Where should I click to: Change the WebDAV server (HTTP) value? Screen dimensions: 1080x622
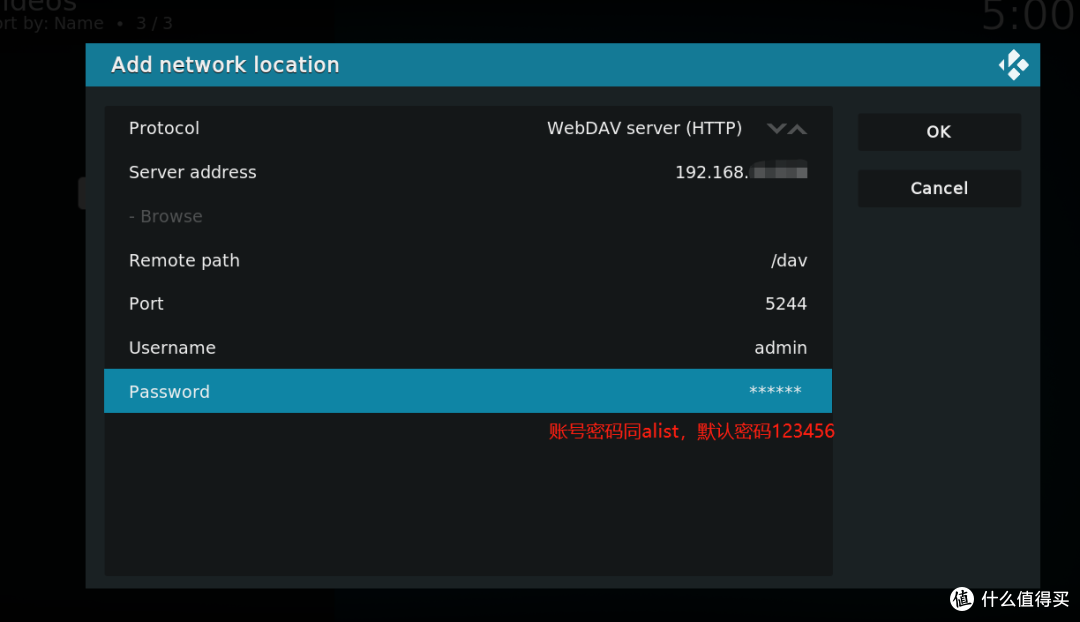pos(644,128)
